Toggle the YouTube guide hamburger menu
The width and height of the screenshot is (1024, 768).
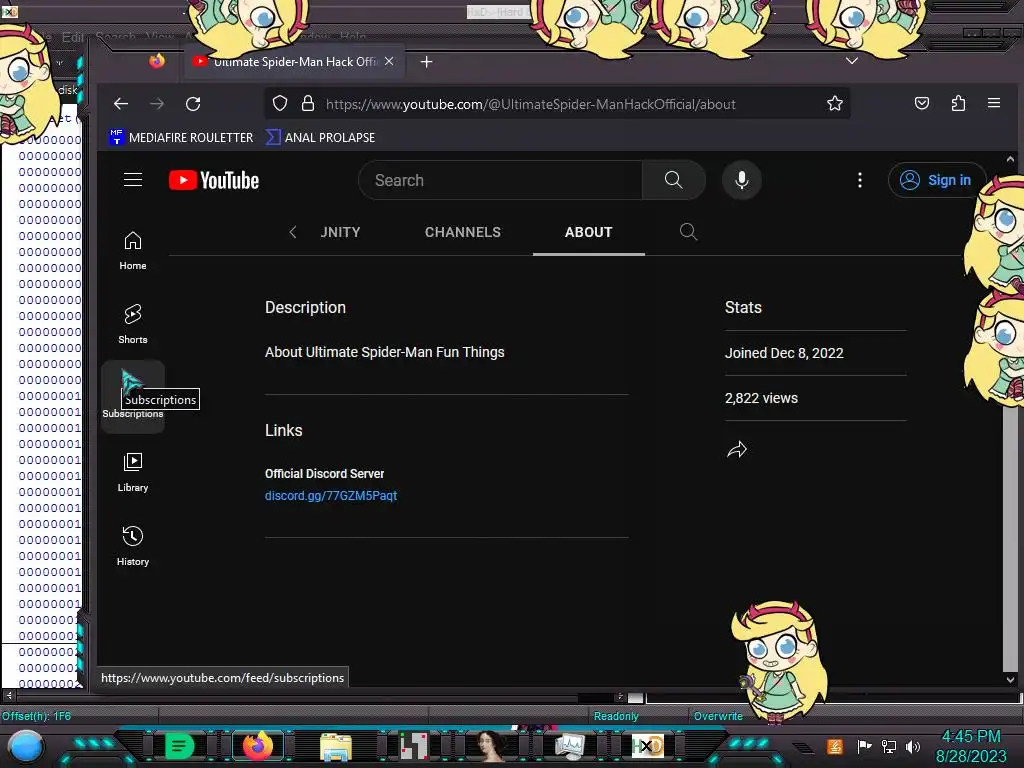pyautogui.click(x=133, y=180)
